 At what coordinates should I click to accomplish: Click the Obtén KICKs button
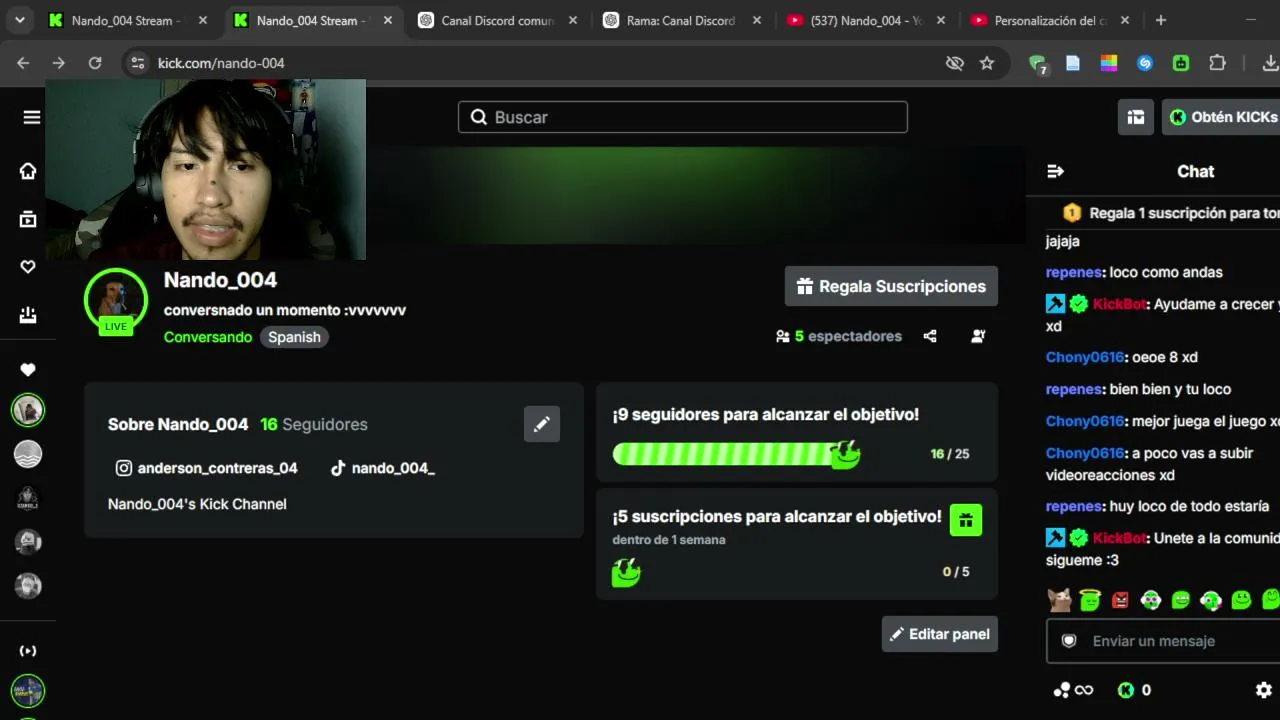pos(1221,117)
